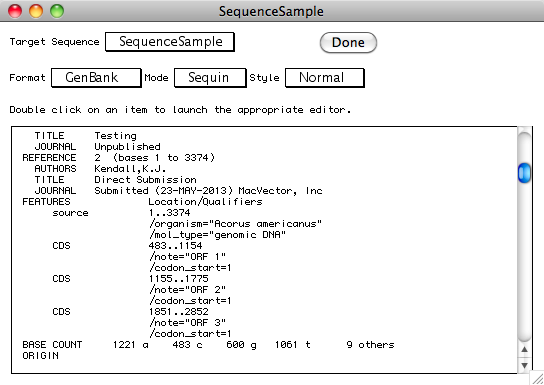Select the /organism="Acorus americanus" qualifier
Image resolution: width=544 pixels, height=385 pixels.
(236, 224)
